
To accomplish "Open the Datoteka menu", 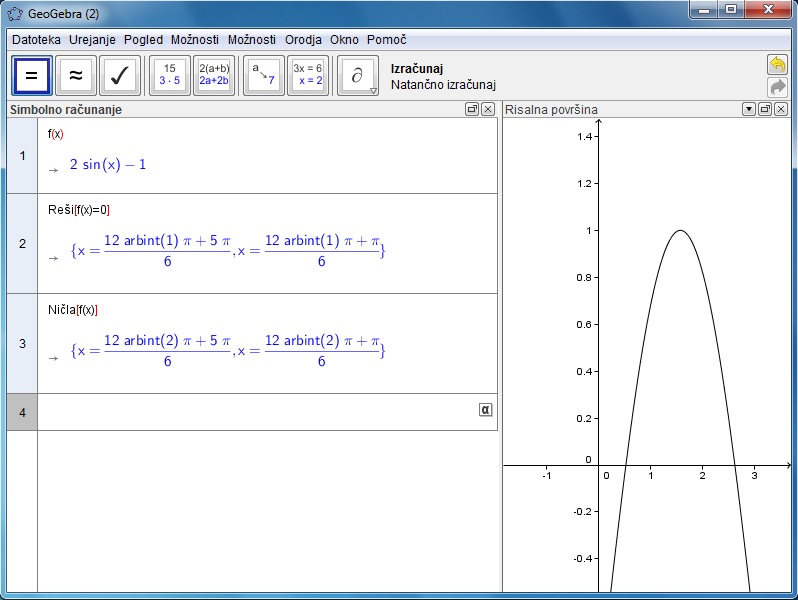I will click(x=36, y=39).
